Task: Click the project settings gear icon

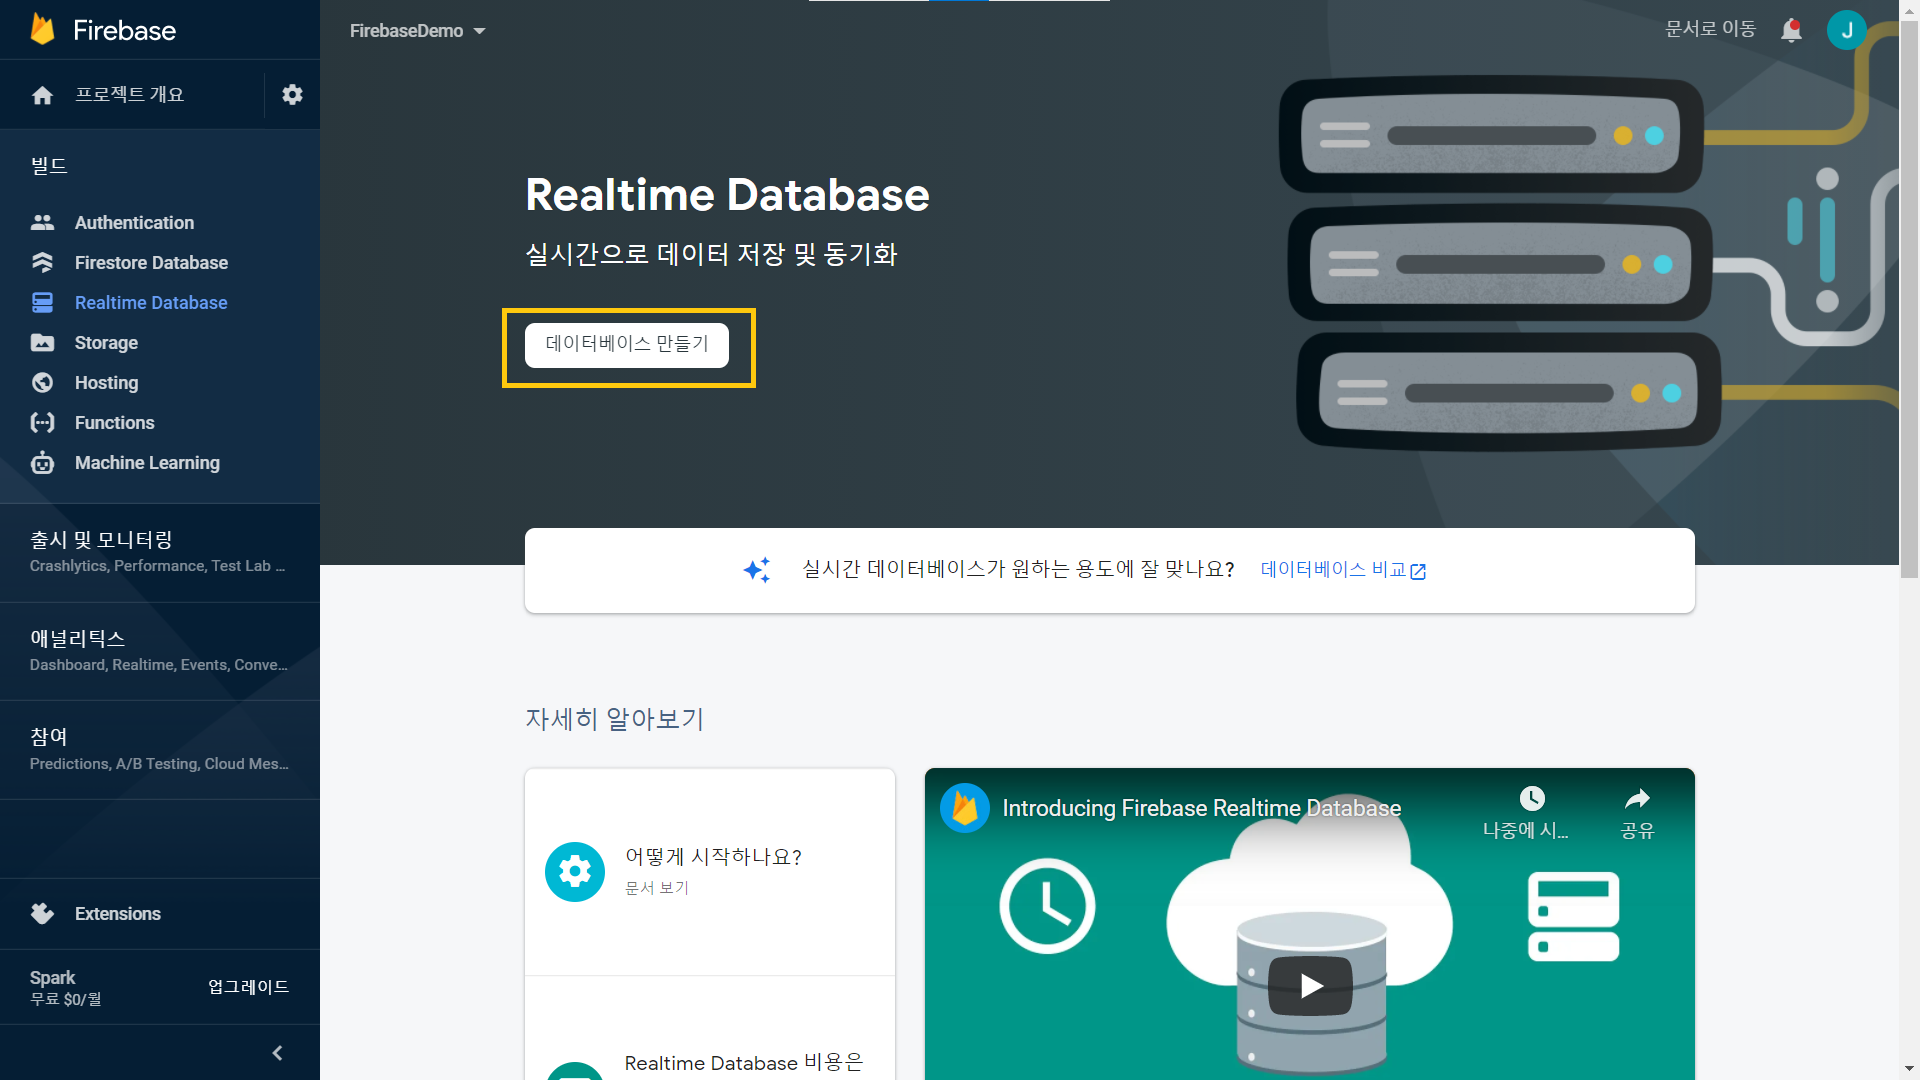Action: click(x=292, y=95)
